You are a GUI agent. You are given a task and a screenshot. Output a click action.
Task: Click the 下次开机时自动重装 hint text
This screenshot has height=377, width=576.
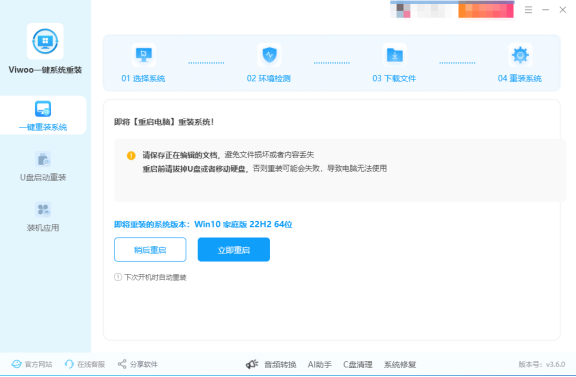[x=155, y=277]
